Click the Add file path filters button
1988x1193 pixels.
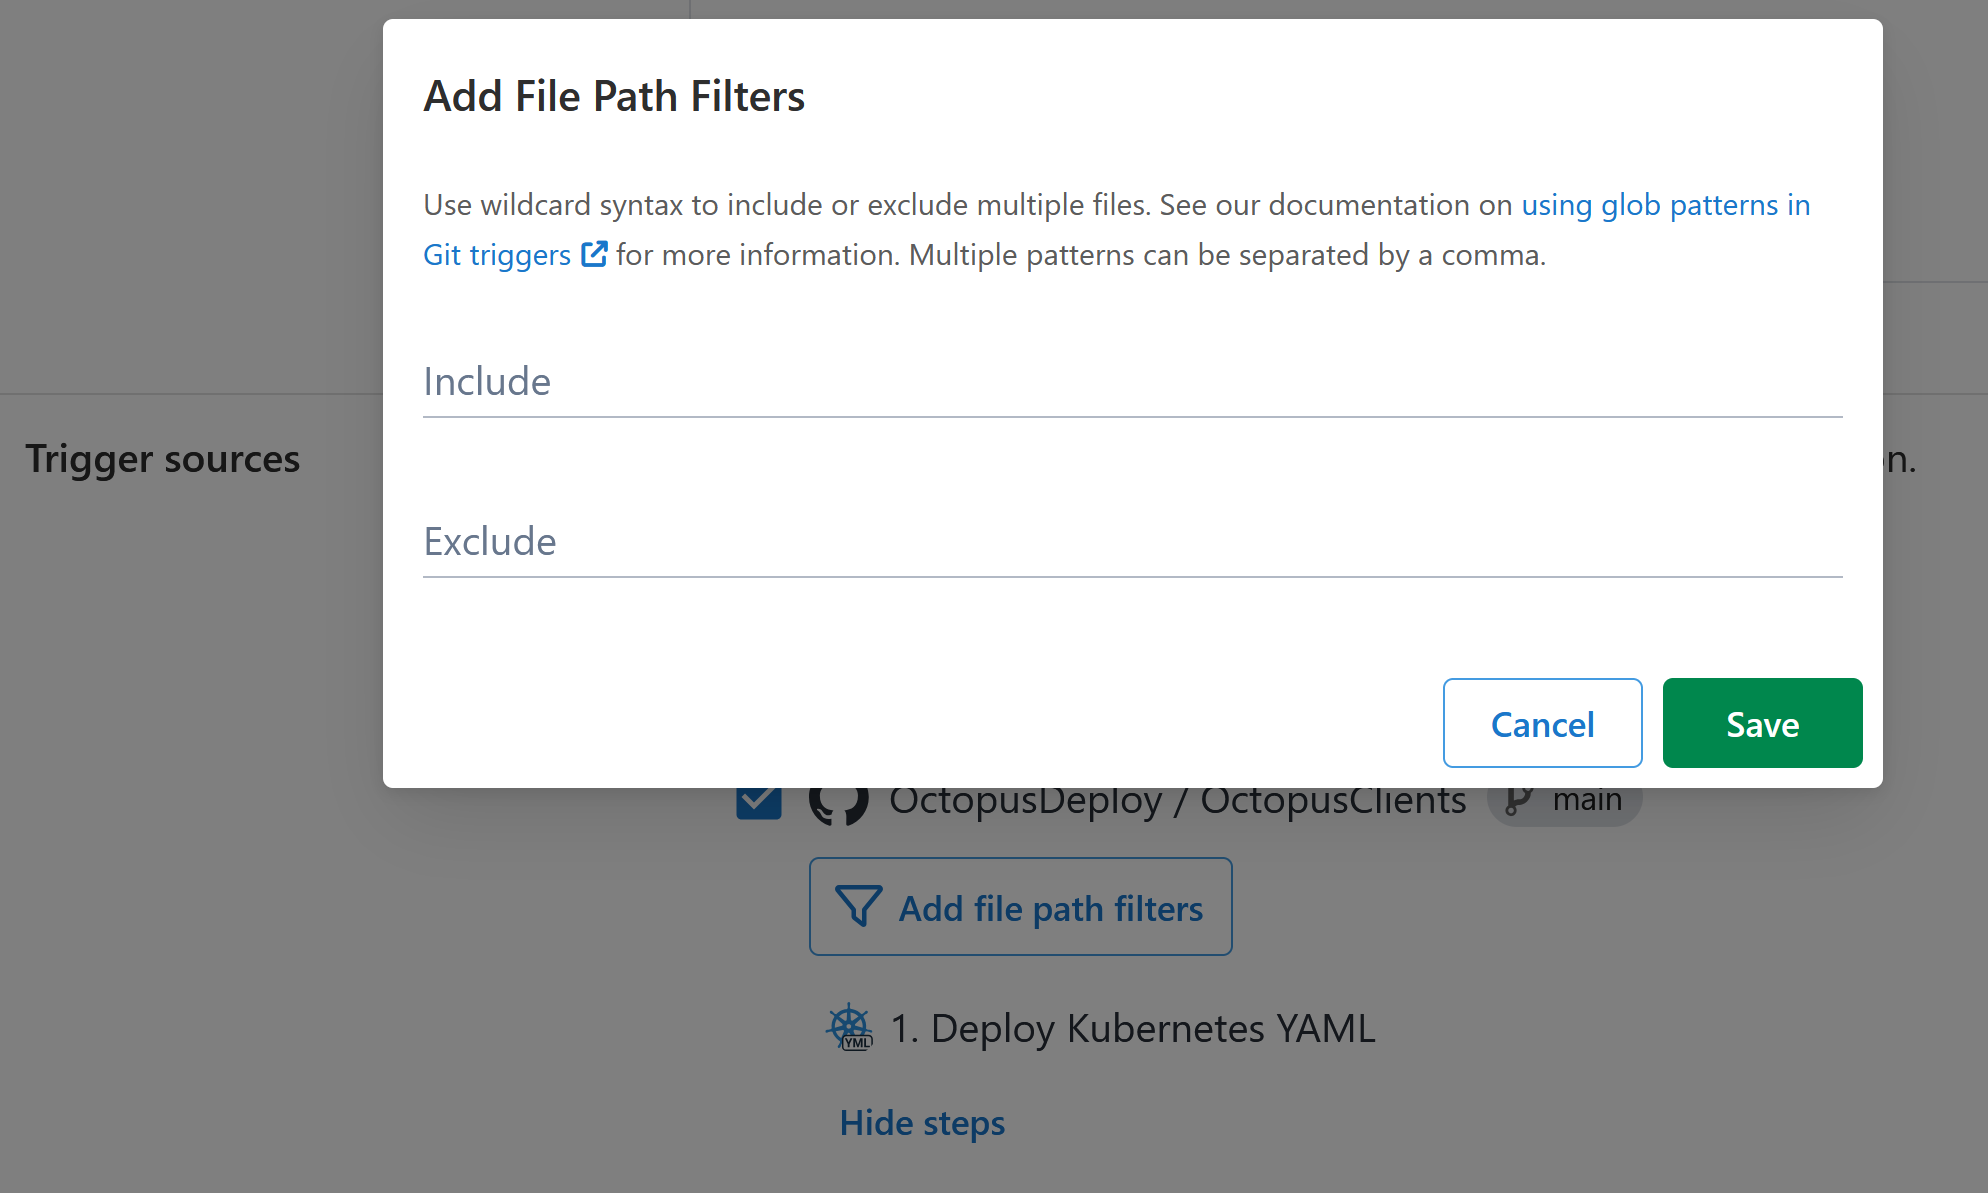click(x=1020, y=907)
